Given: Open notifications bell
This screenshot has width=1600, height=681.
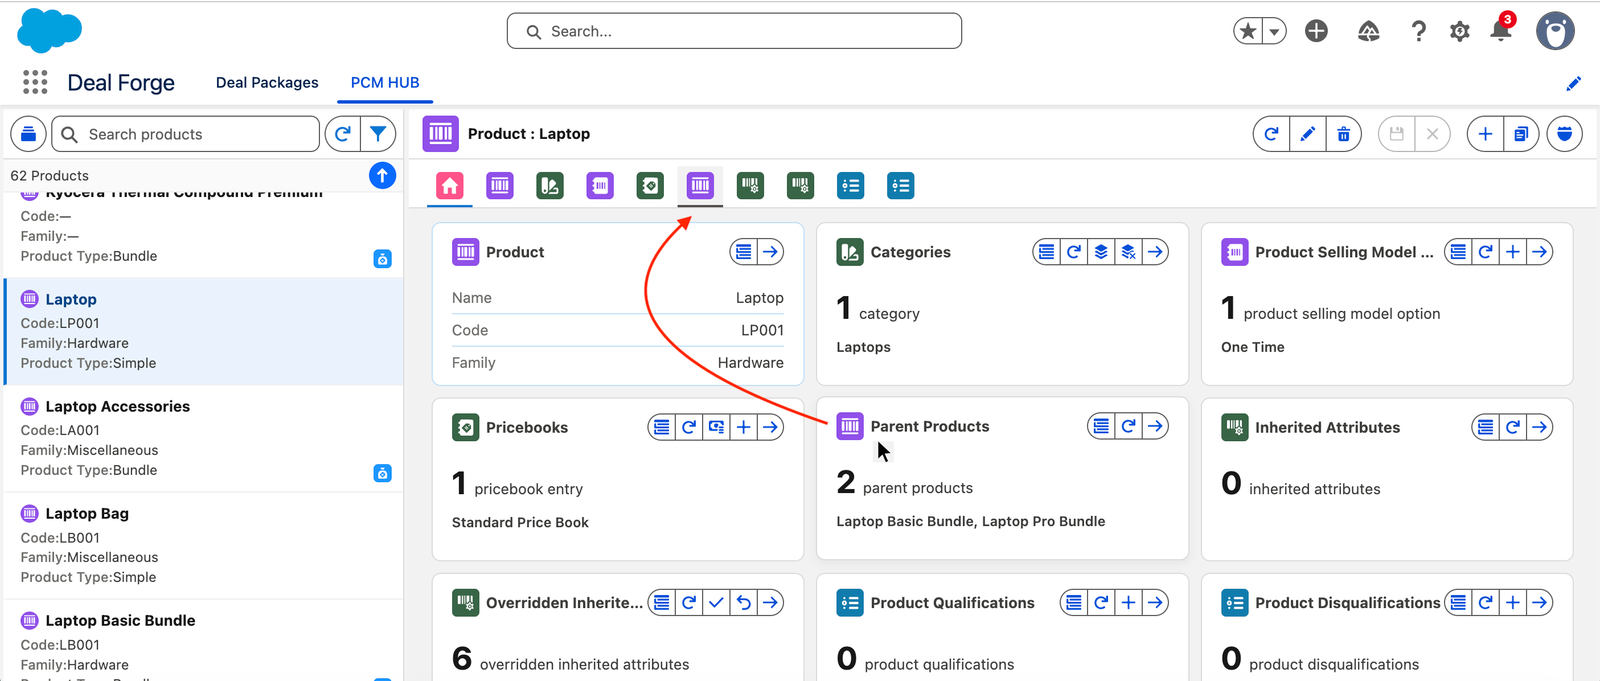Looking at the screenshot, I should (x=1501, y=31).
